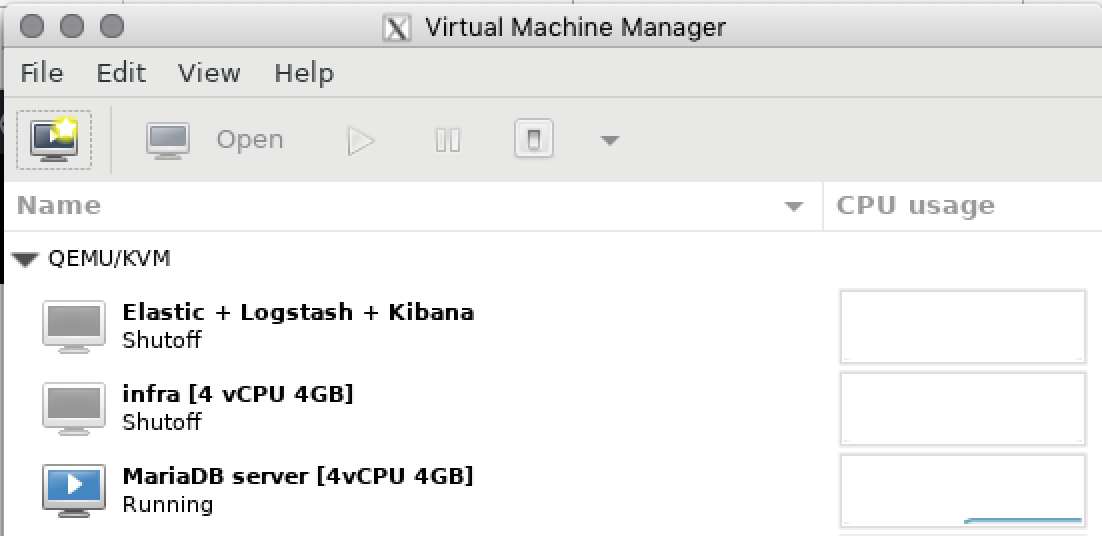
Task: Click the Shut Down power icon
Action: click(x=534, y=139)
